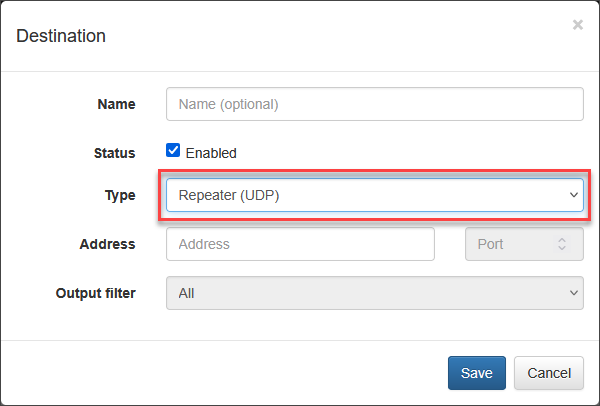Cancel the destination dialog

pyautogui.click(x=549, y=373)
